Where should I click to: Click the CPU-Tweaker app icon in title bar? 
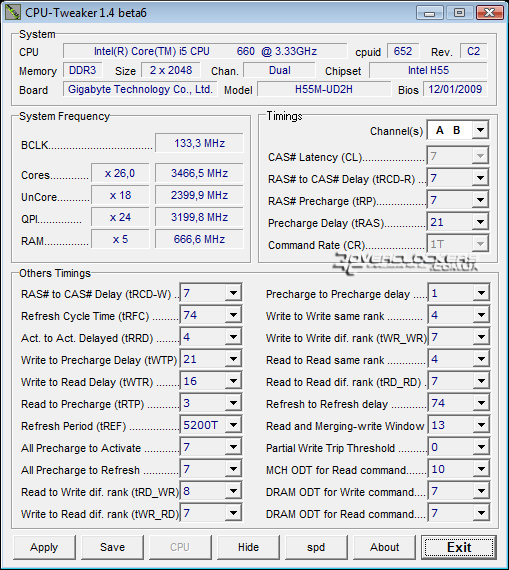point(12,12)
